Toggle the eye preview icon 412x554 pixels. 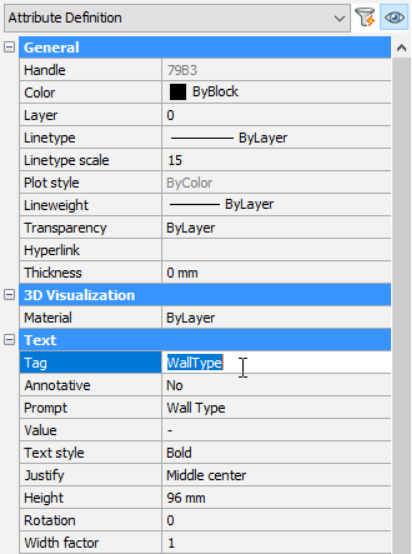click(x=394, y=17)
